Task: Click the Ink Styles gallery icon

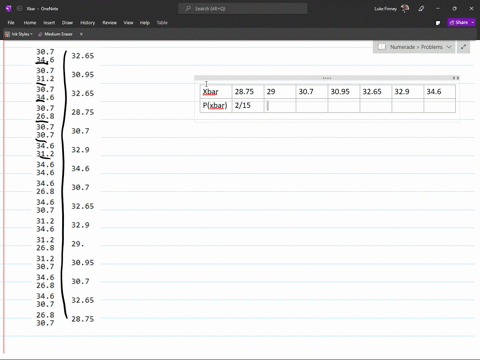Action: 7,34
